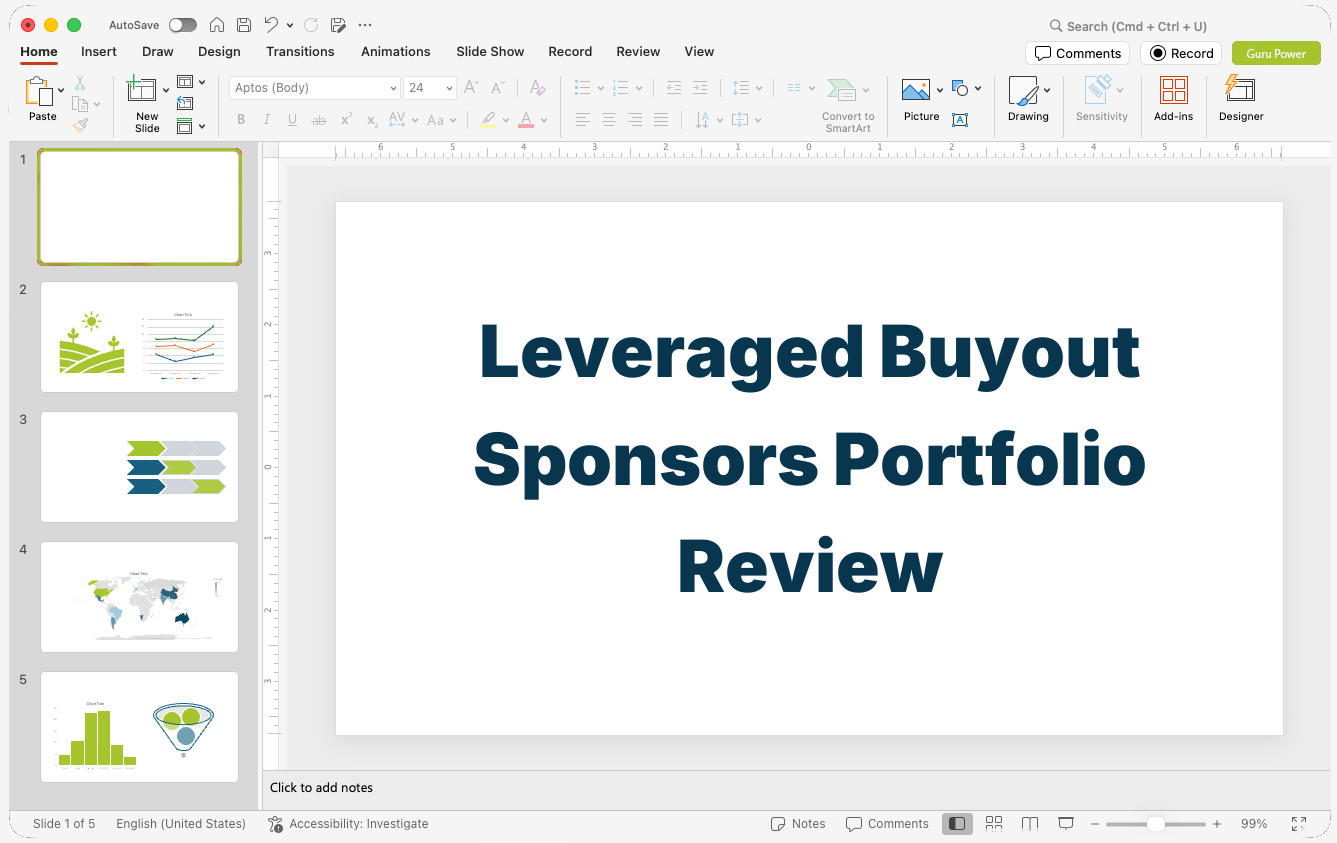This screenshot has width=1337, height=843.
Task: Click the Home icon in the title bar
Action: click(216, 25)
